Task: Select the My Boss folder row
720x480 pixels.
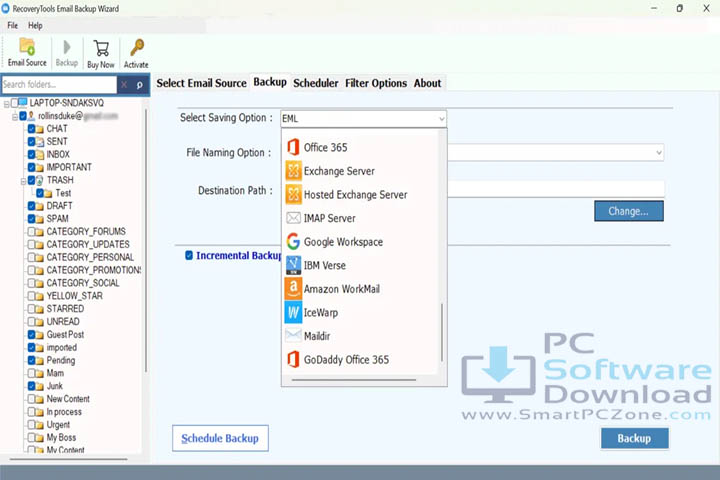Action: click(x=61, y=437)
